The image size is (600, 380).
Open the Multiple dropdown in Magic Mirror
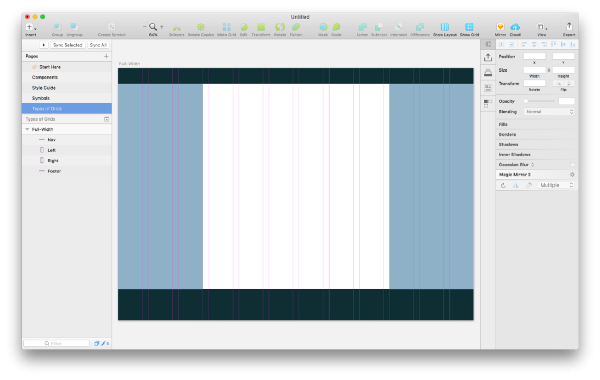pyautogui.click(x=556, y=185)
